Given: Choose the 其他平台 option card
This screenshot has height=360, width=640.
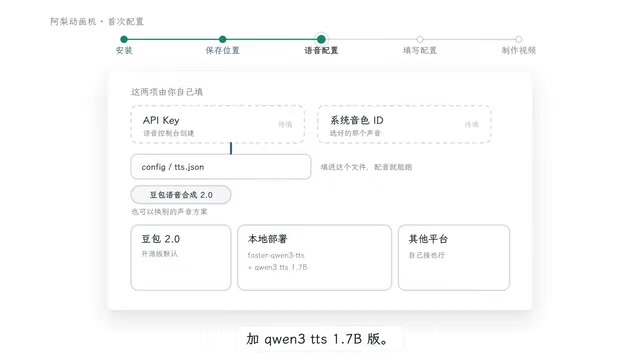Looking at the screenshot, I should click(x=454, y=258).
